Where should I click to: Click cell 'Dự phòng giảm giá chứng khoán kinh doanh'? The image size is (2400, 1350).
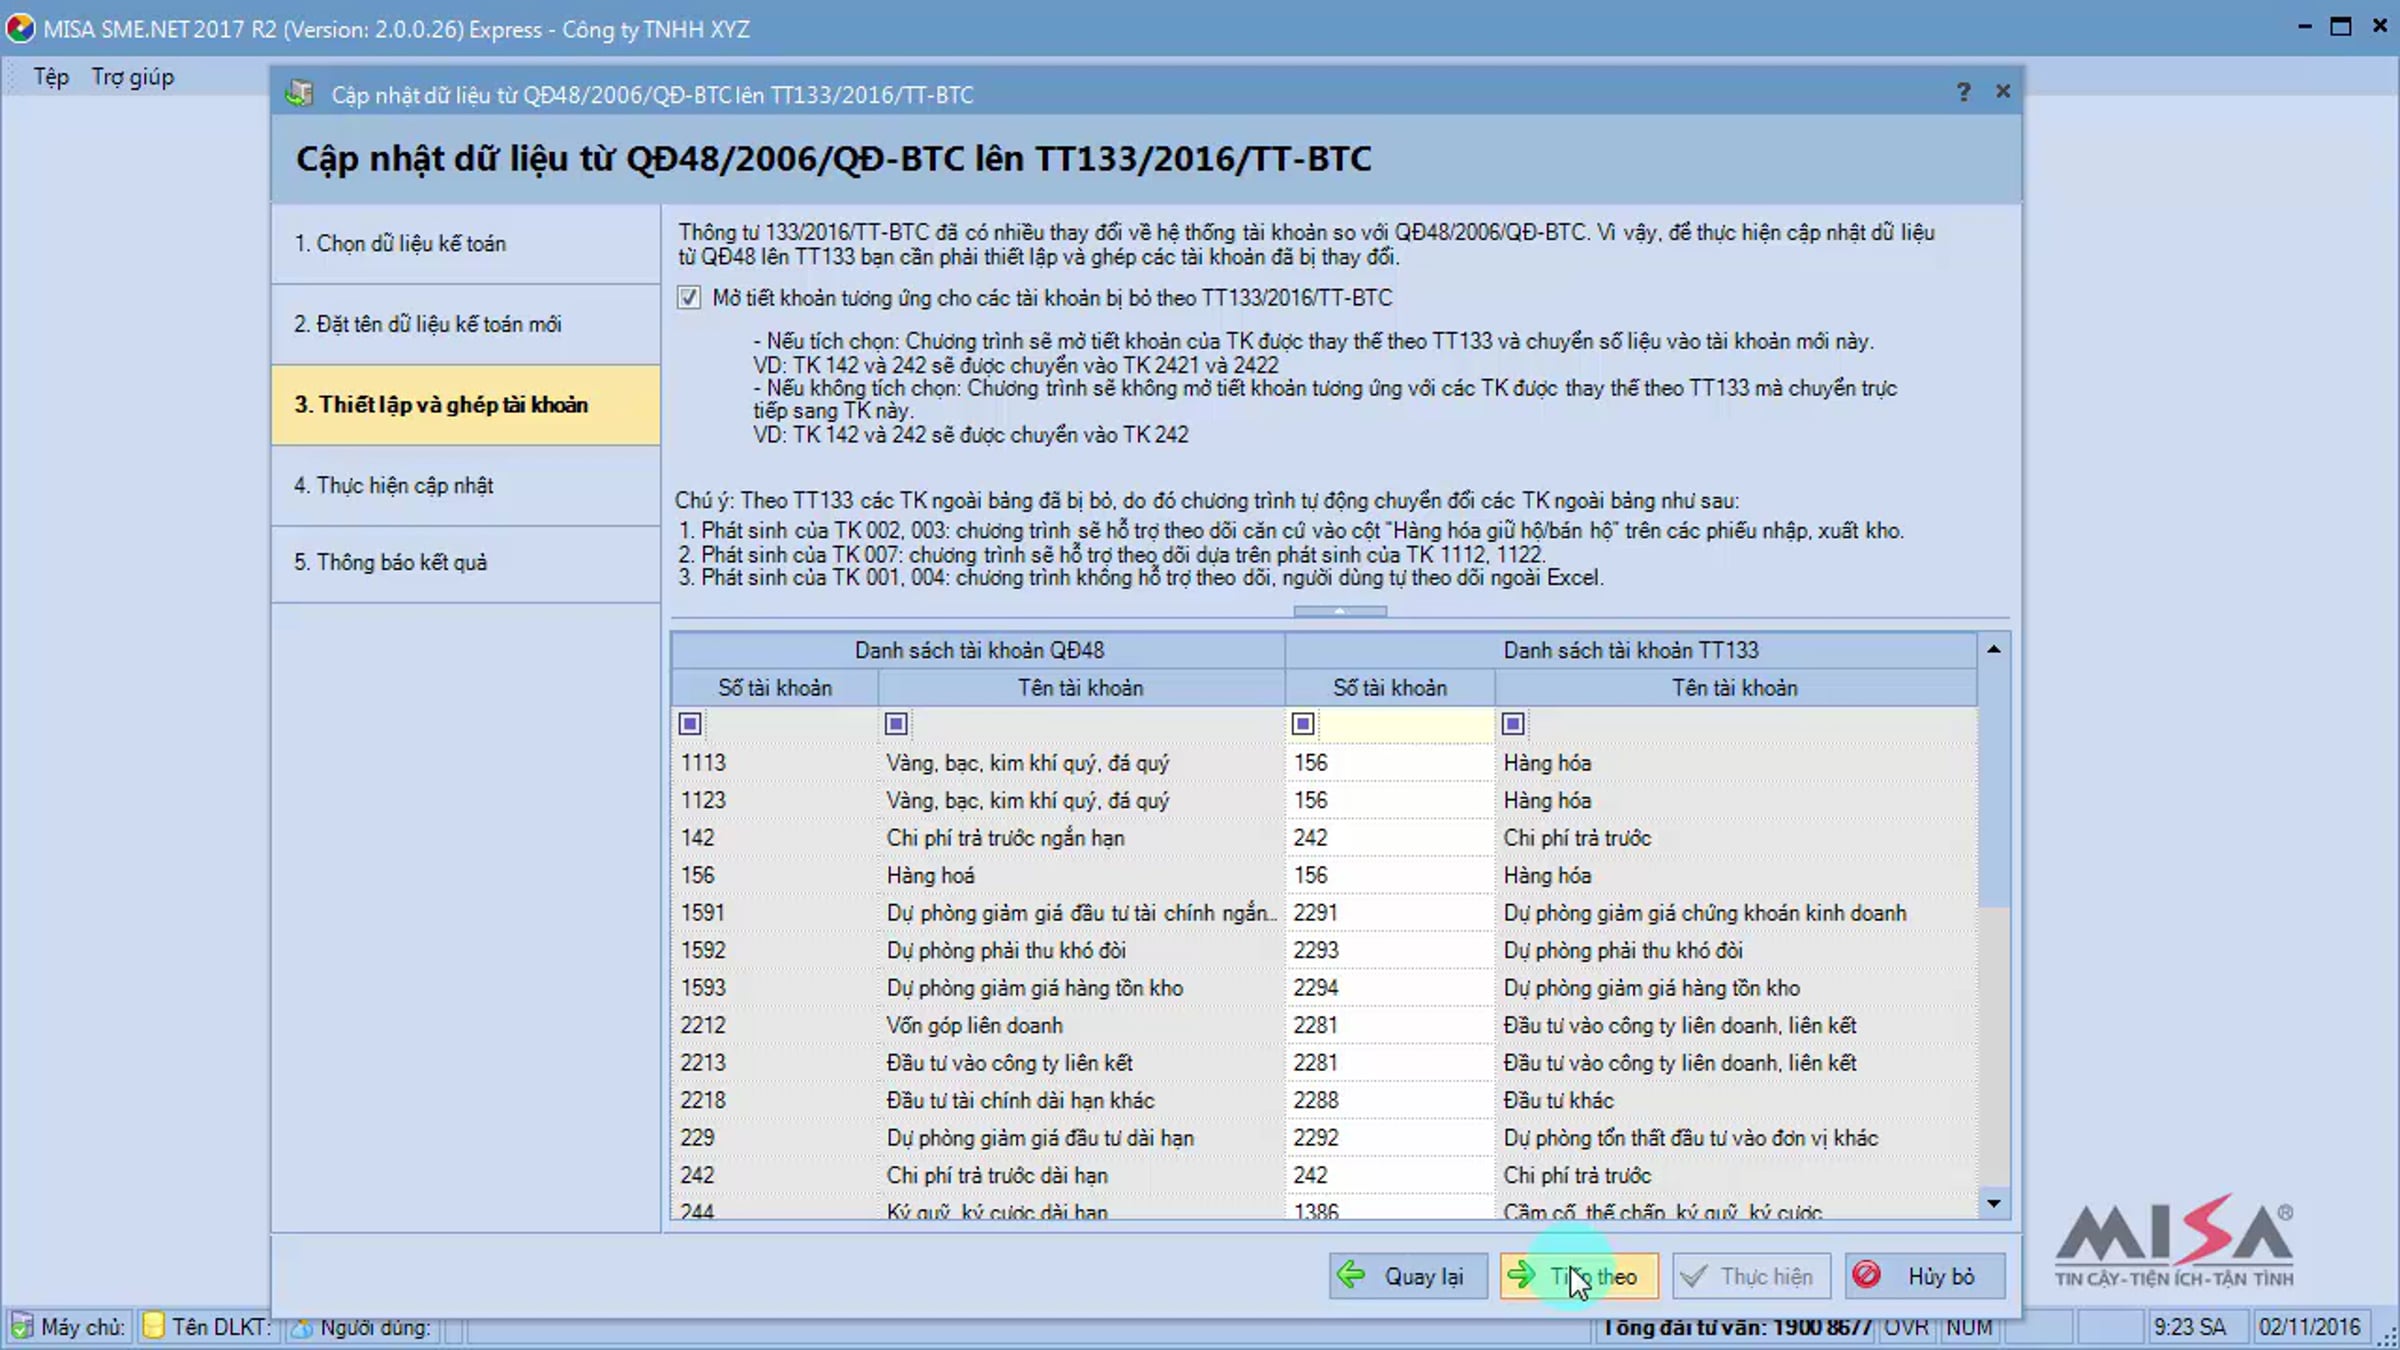click(1735, 913)
